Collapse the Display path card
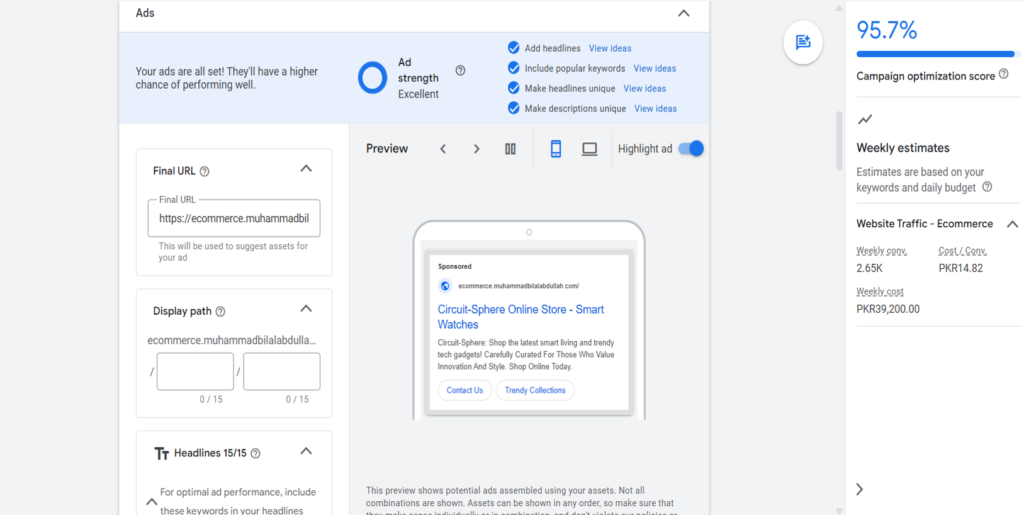Viewport: 1024px width, 515px height. tap(306, 308)
